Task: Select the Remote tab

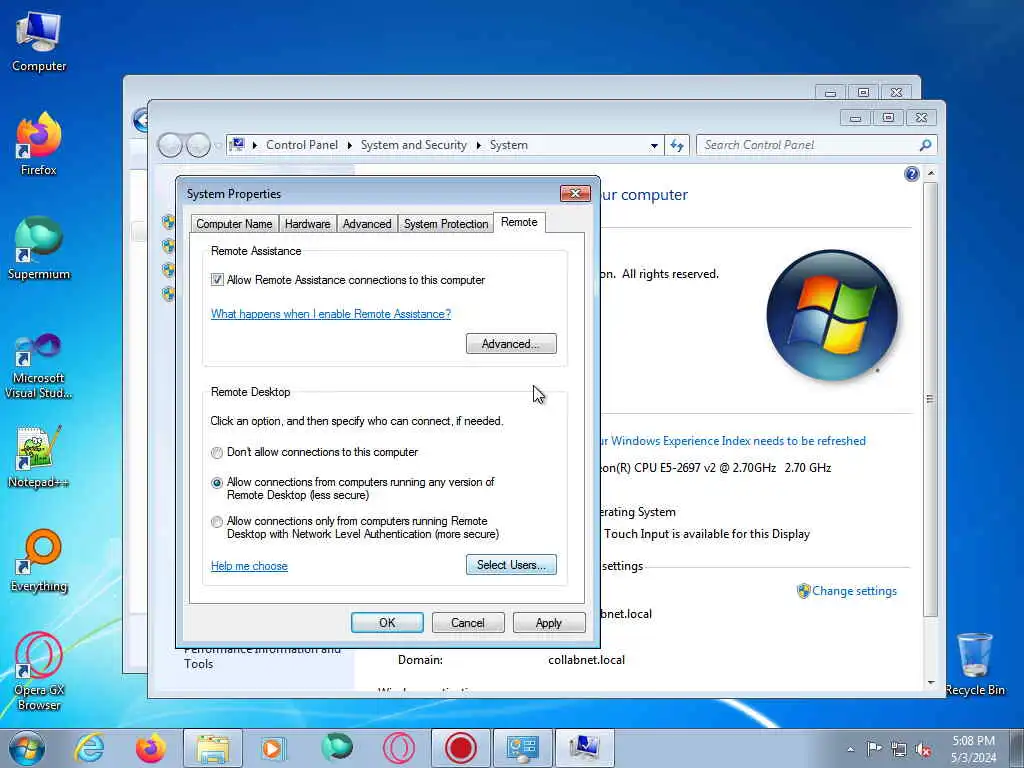Action: (519, 222)
